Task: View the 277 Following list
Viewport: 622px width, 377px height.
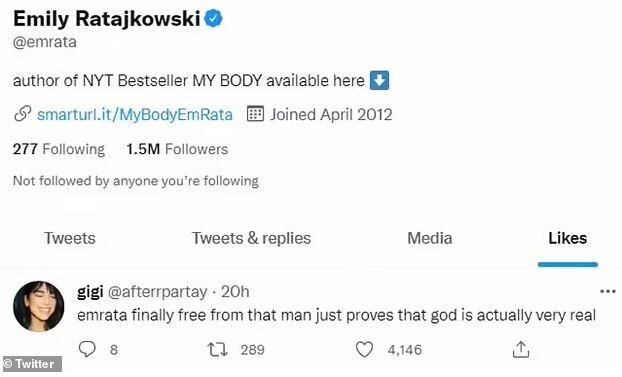Action: (x=59, y=149)
